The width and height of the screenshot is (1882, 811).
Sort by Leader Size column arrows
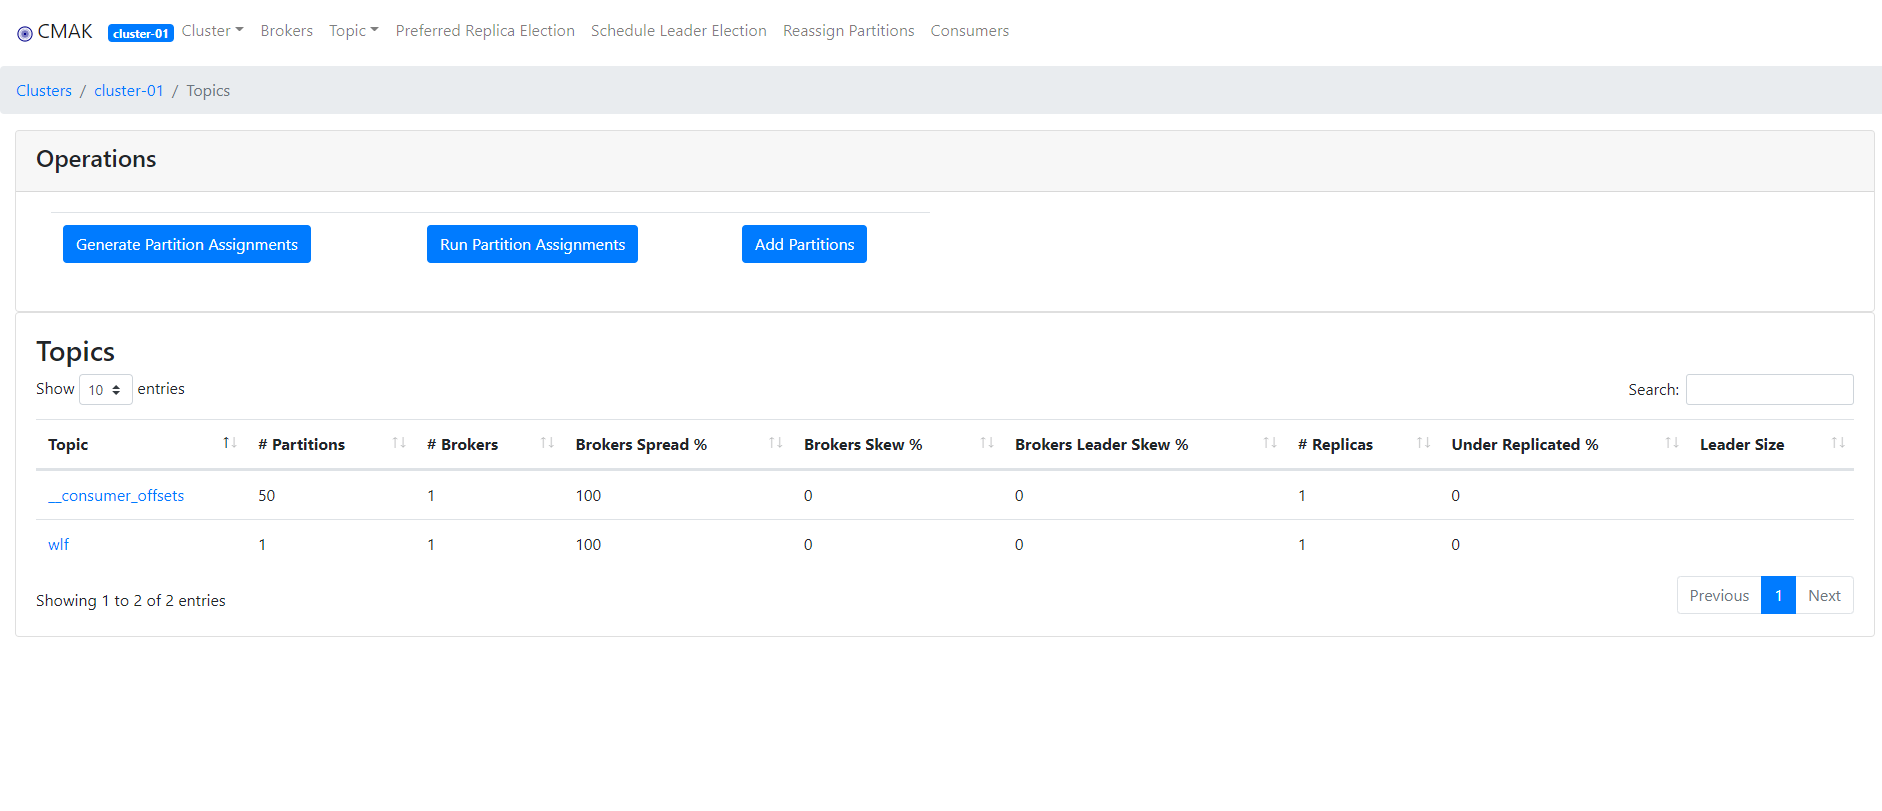1838,443
